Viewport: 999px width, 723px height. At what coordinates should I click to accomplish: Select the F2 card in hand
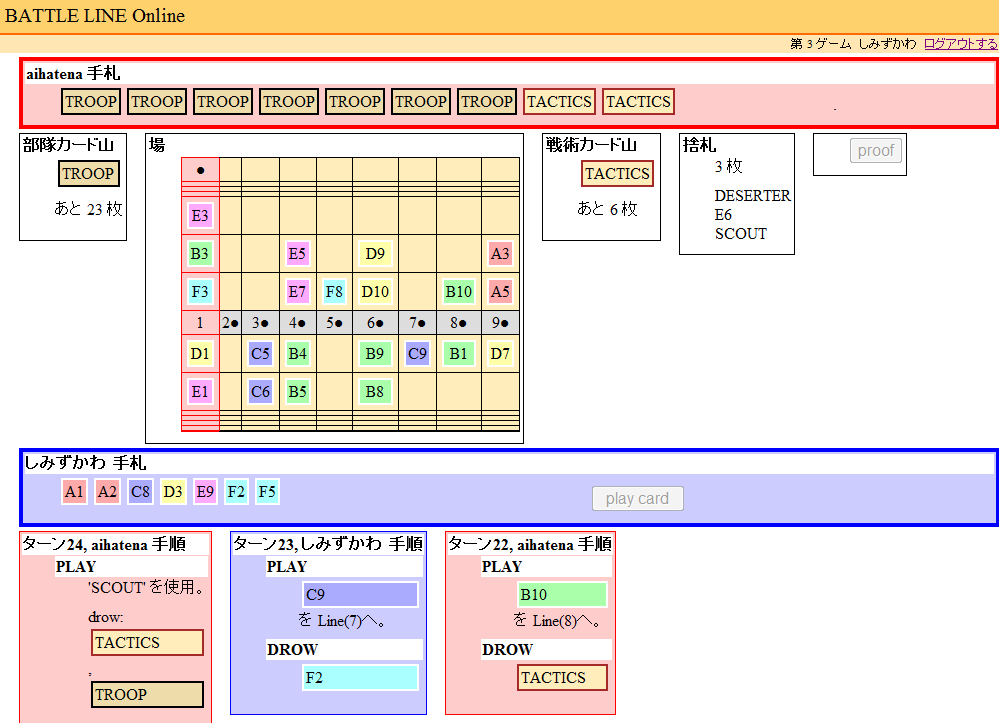pyautogui.click(x=236, y=492)
